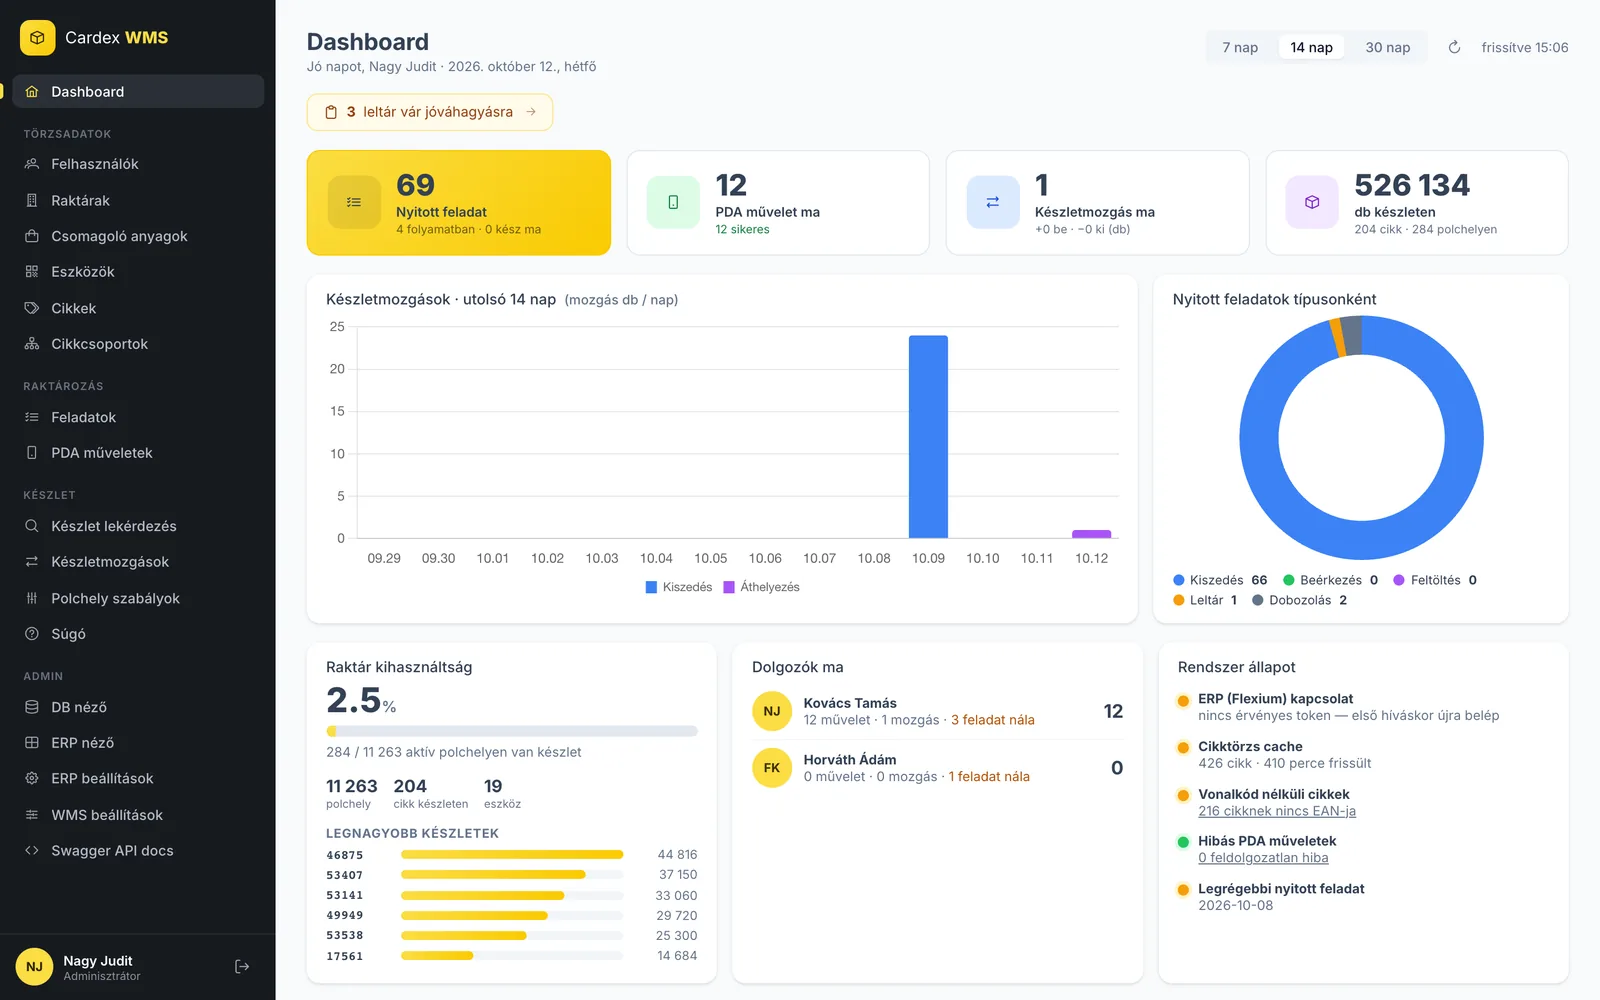Click the swap arrows icon on Készletmozgás ma card

click(993, 202)
